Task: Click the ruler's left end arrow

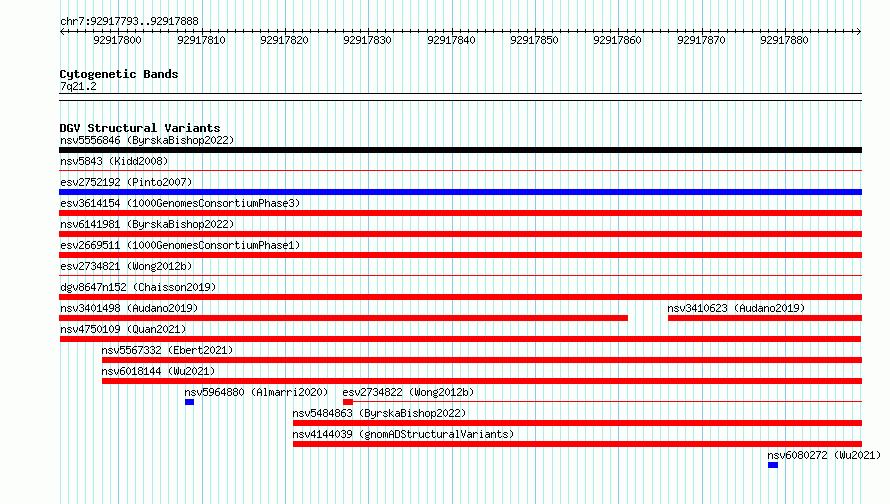Action: tap(62, 31)
